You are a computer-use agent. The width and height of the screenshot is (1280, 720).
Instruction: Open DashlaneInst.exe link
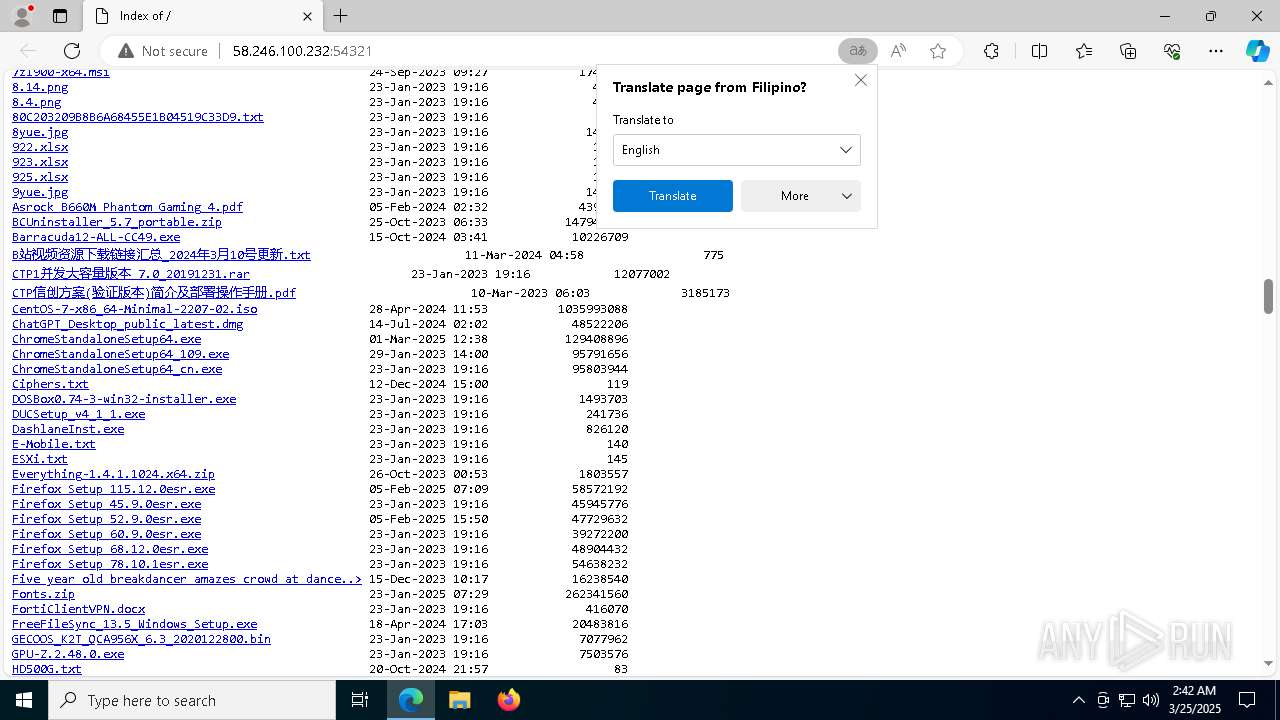point(68,429)
